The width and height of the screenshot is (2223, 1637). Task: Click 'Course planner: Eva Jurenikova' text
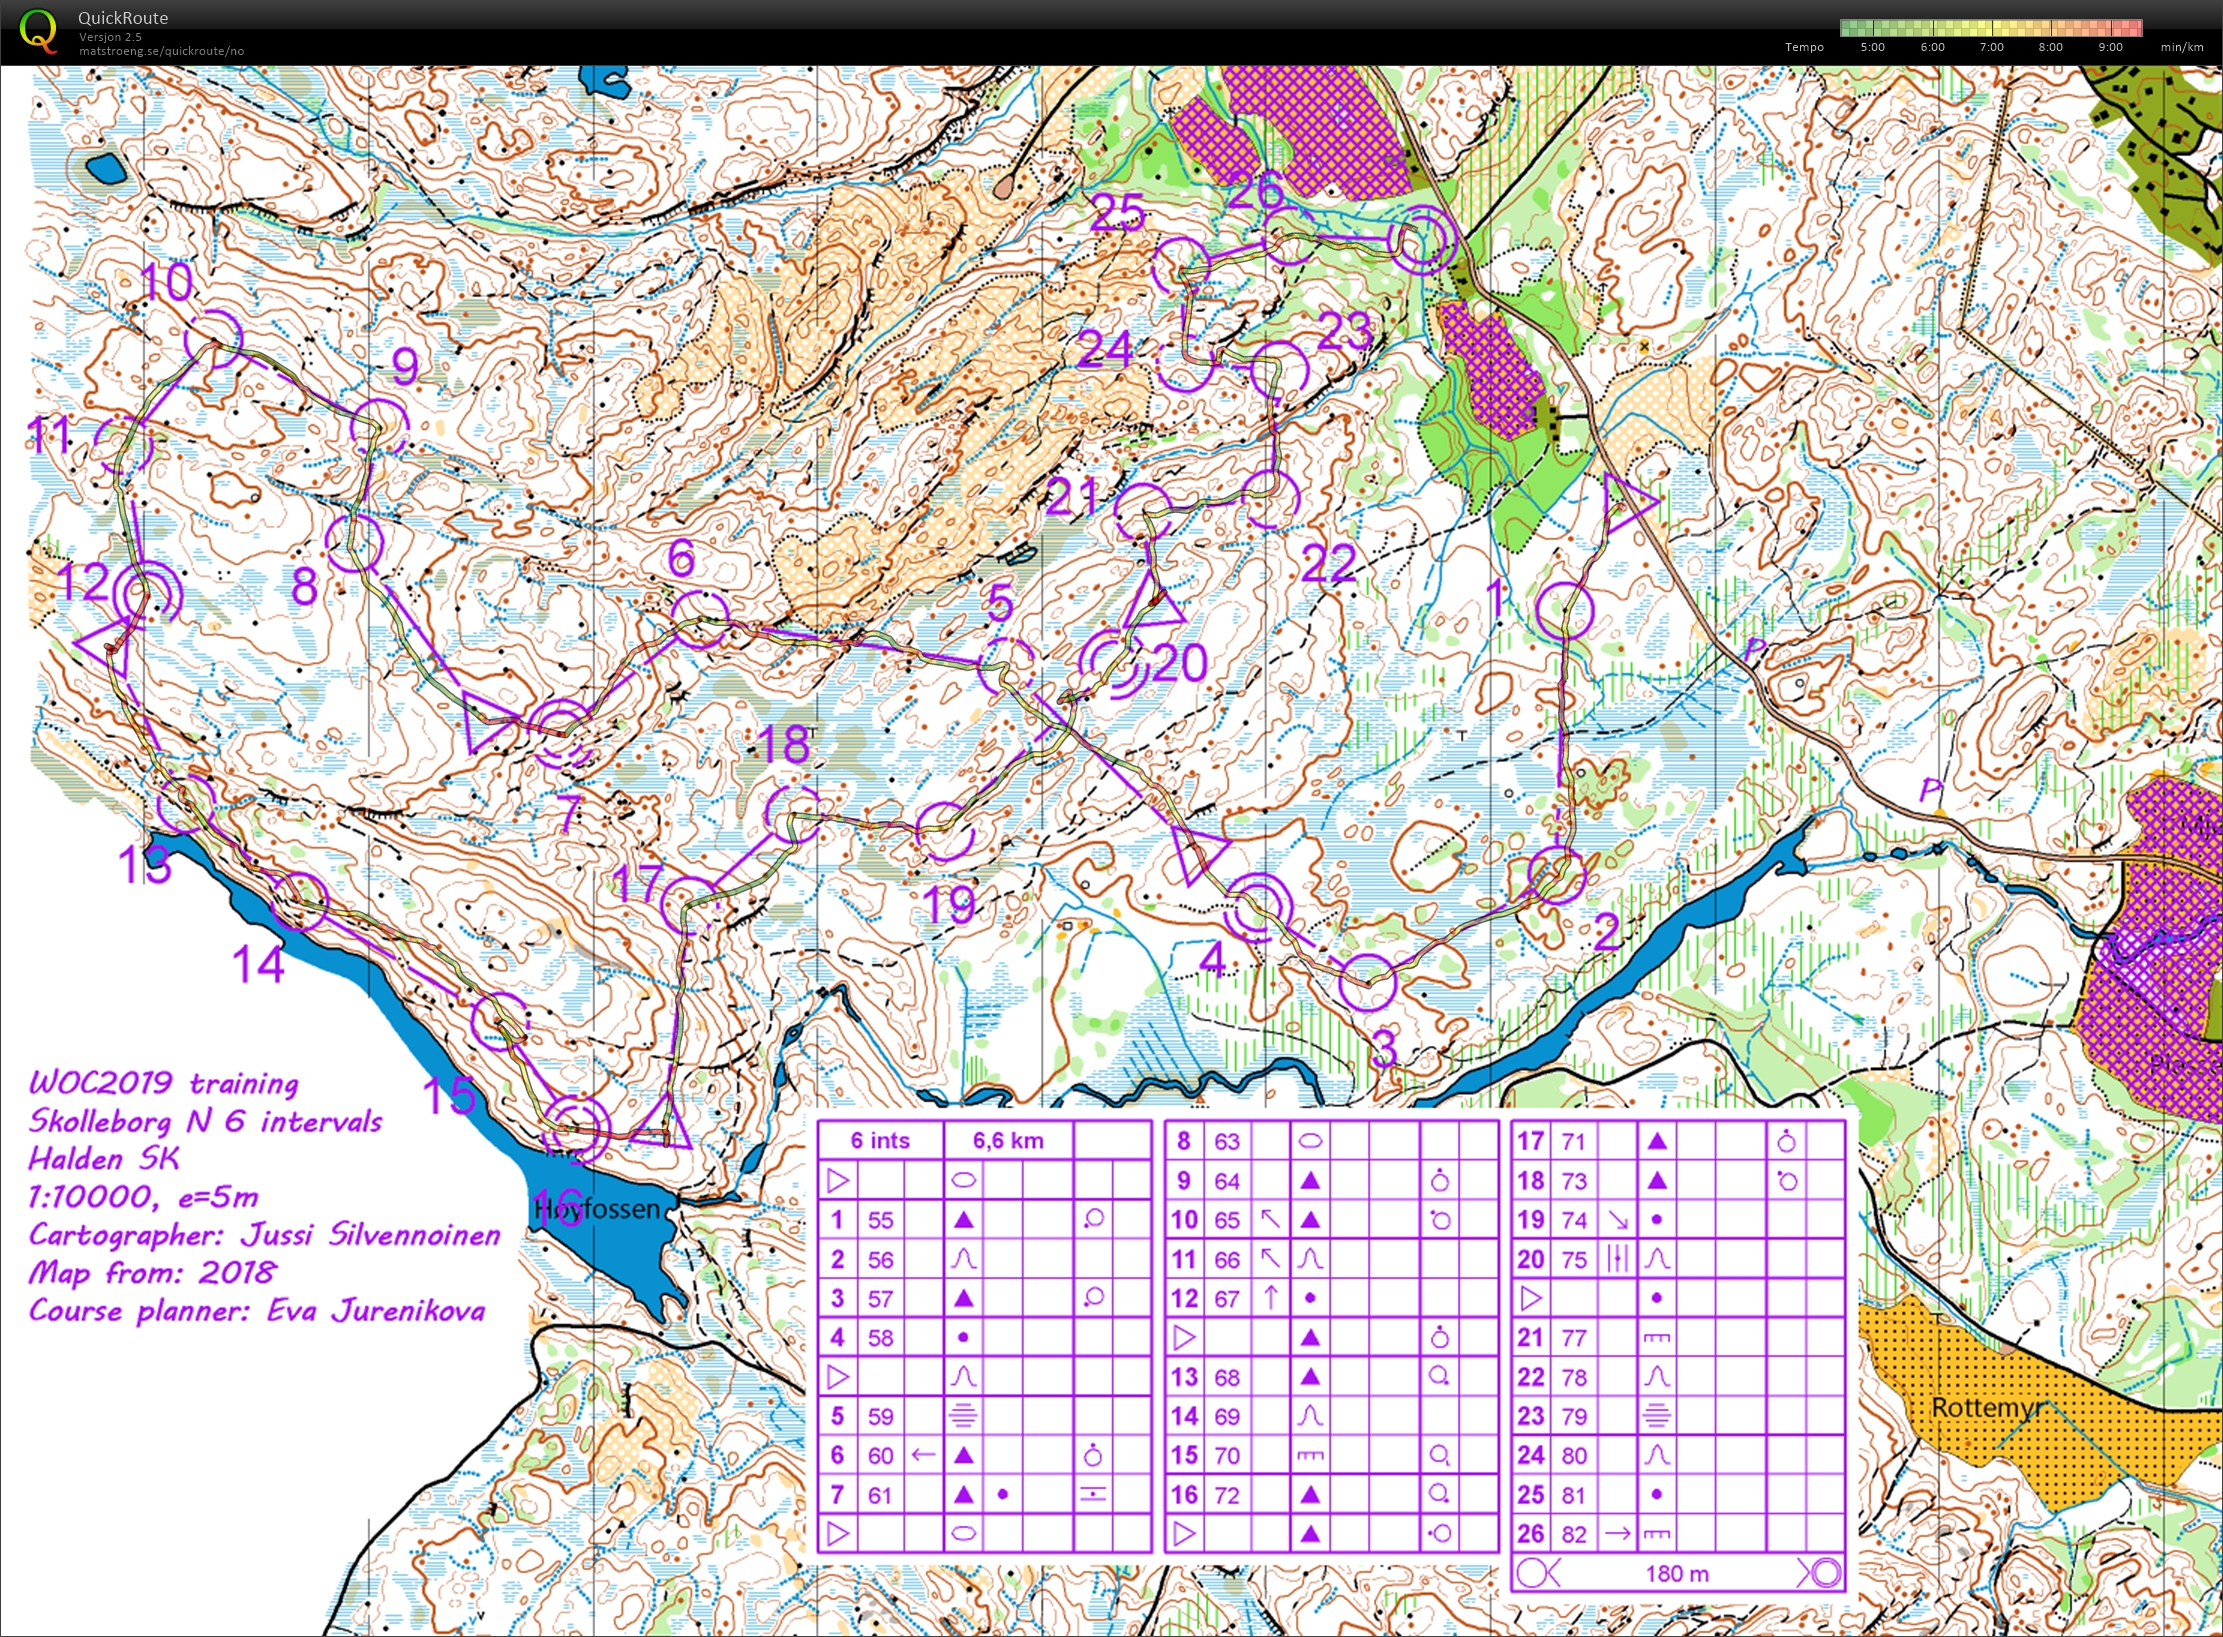pyautogui.click(x=257, y=1311)
